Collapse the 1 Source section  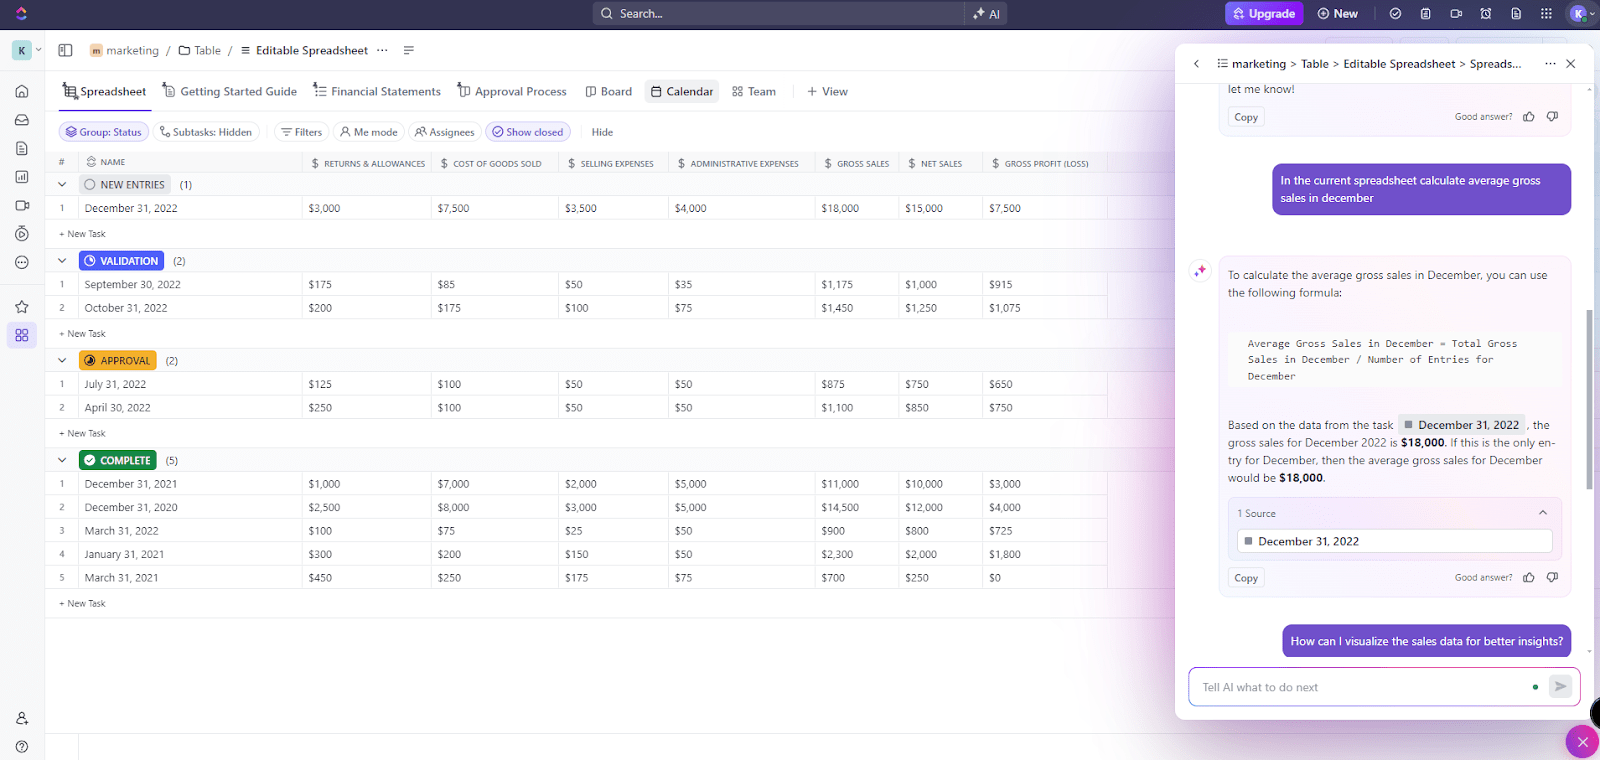tap(1542, 513)
